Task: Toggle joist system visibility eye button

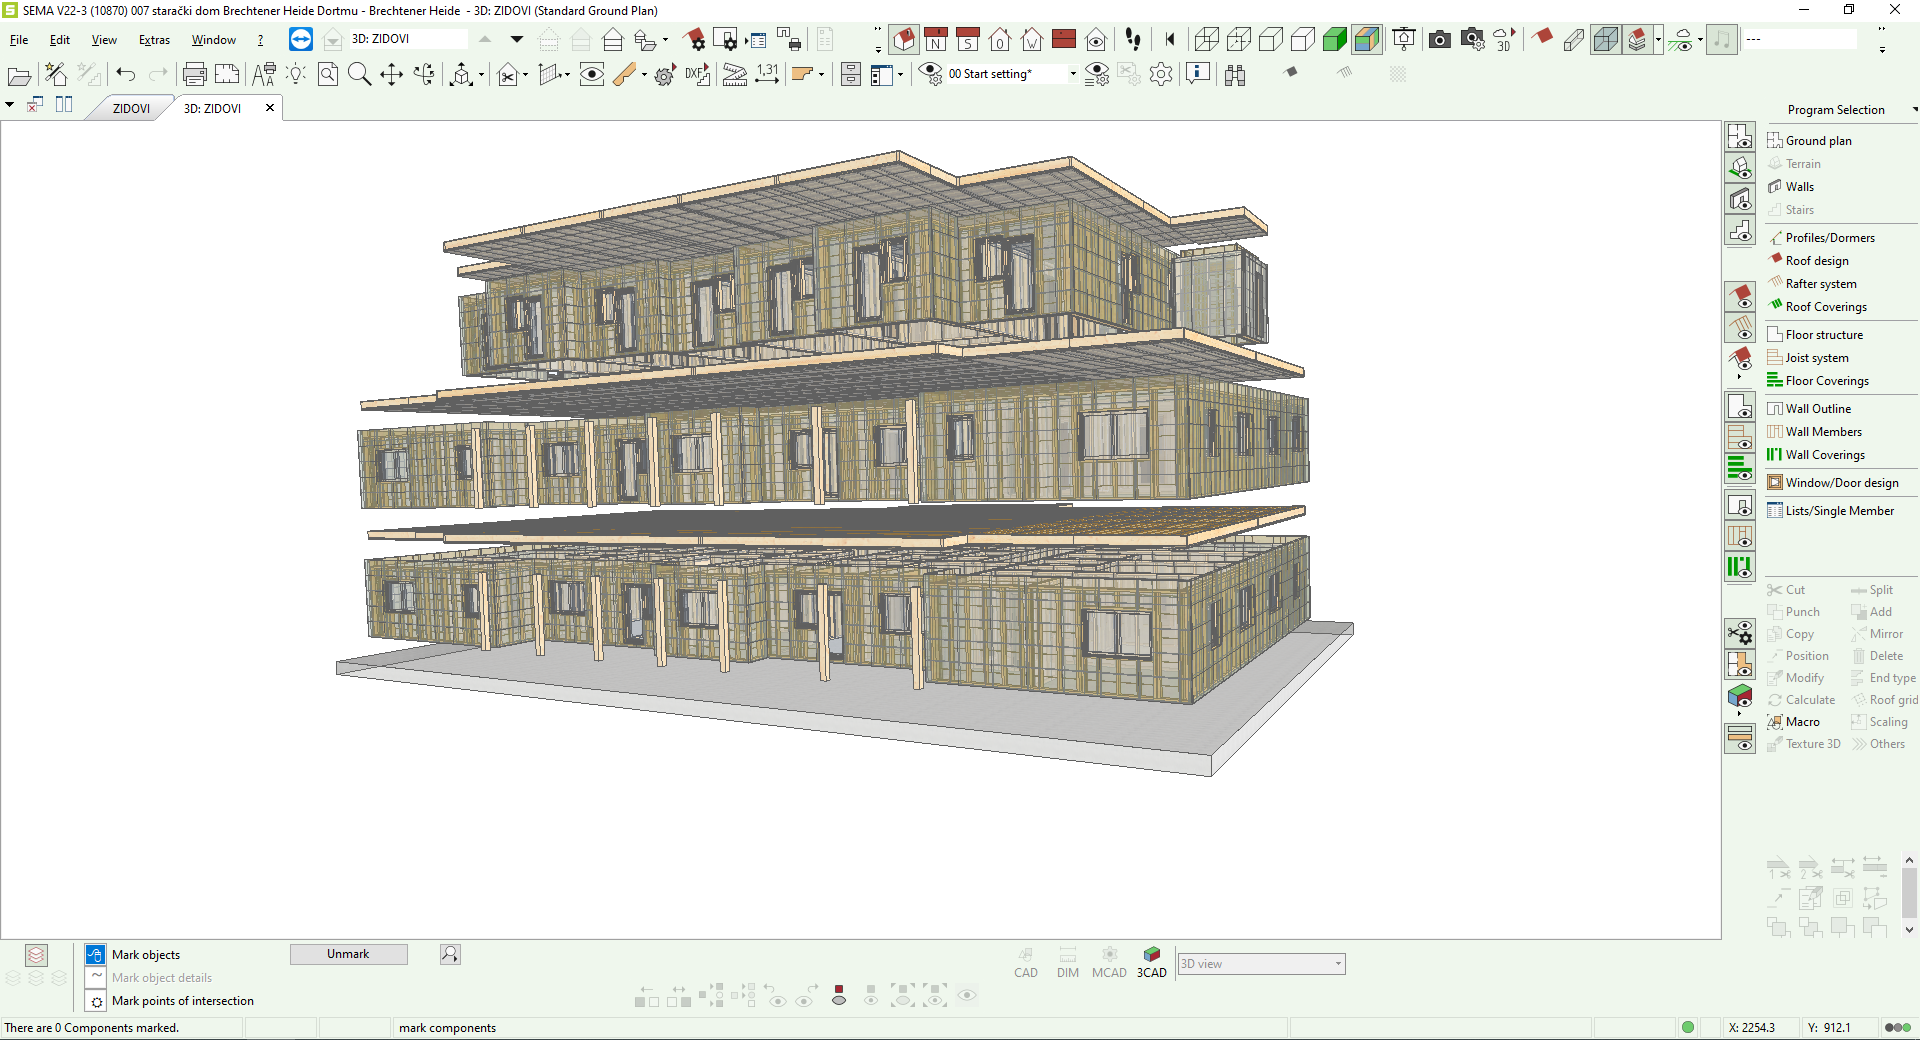Action: [x=1740, y=436]
